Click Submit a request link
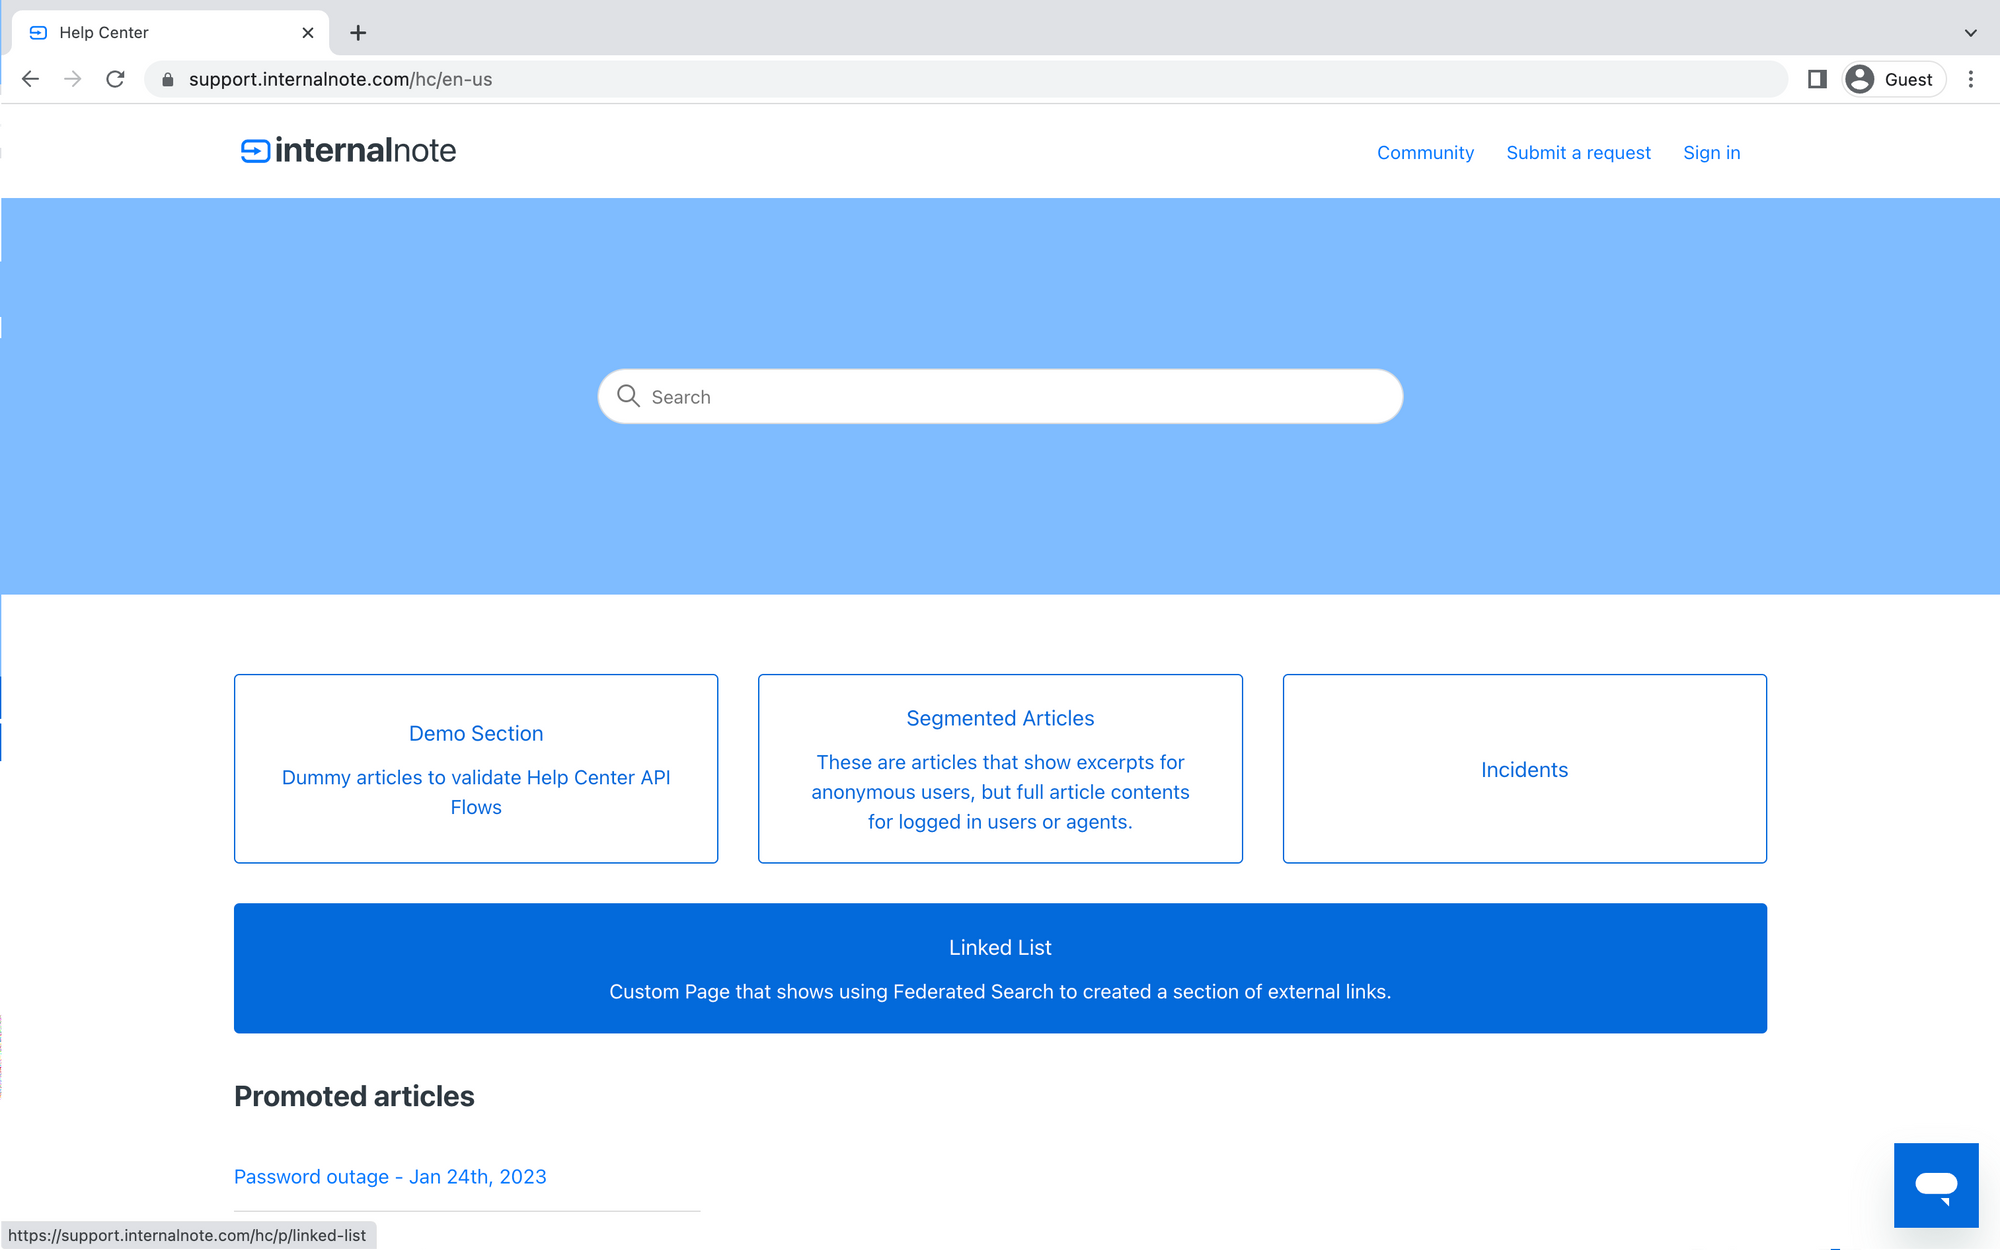This screenshot has height=1250, width=2000. (x=1578, y=153)
